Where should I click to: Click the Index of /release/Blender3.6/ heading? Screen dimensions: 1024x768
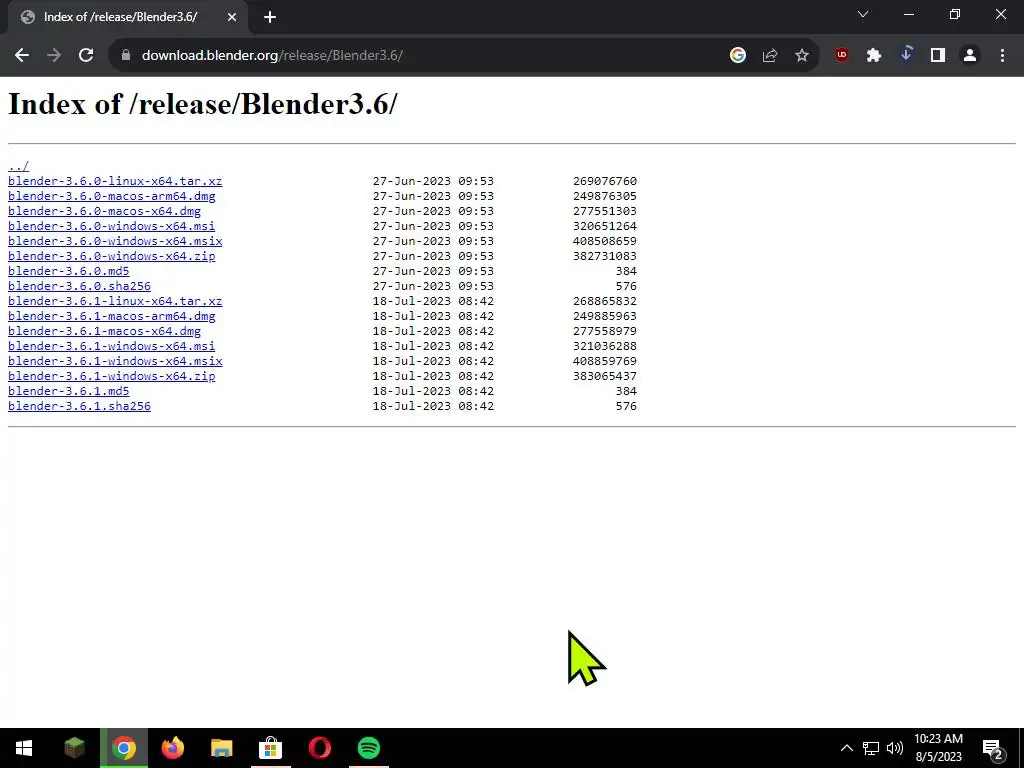(202, 104)
